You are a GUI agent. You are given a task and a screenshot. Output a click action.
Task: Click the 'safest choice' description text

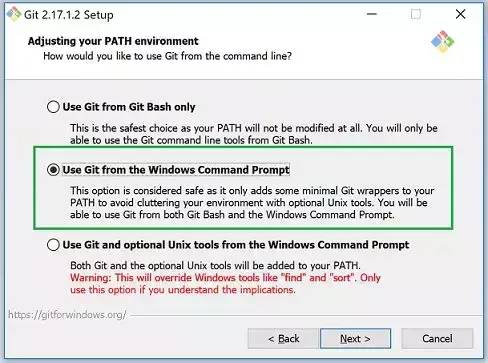[254, 134]
